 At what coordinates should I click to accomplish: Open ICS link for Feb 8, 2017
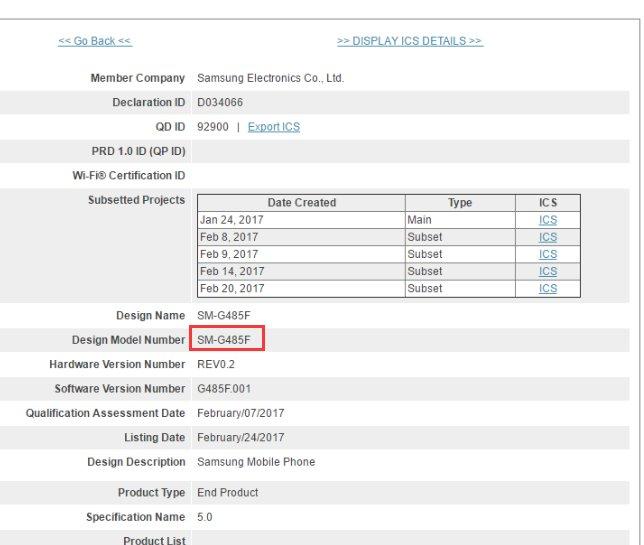548,237
